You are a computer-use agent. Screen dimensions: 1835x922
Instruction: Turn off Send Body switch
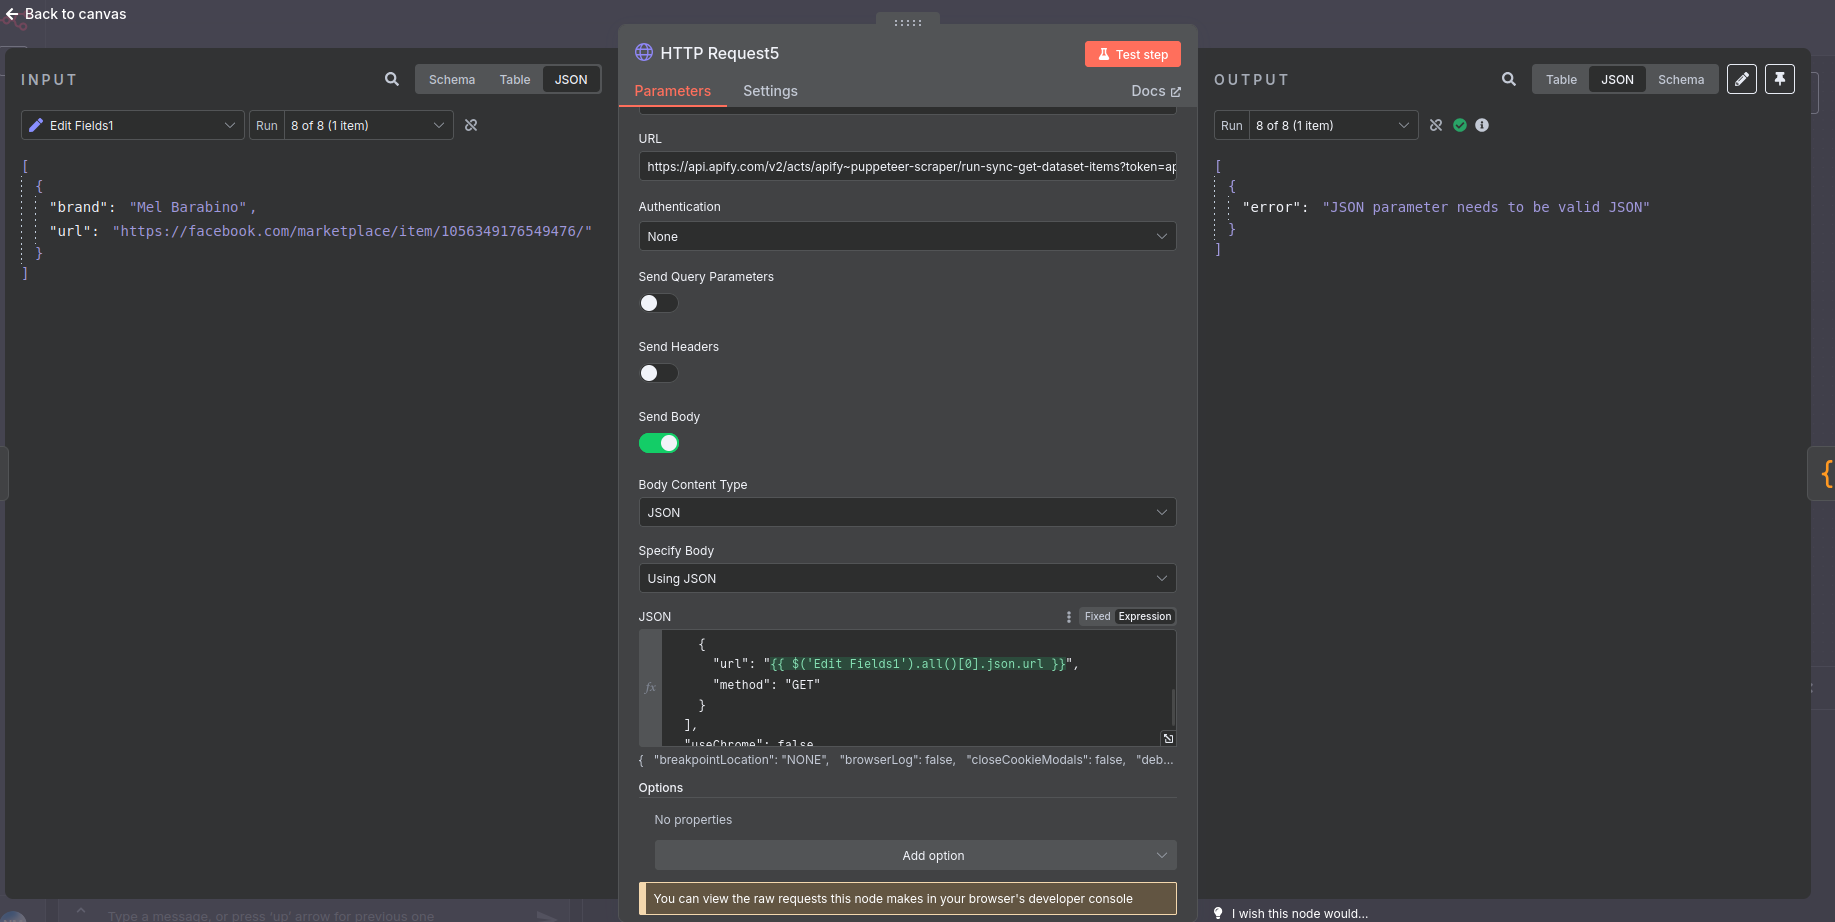tap(658, 443)
